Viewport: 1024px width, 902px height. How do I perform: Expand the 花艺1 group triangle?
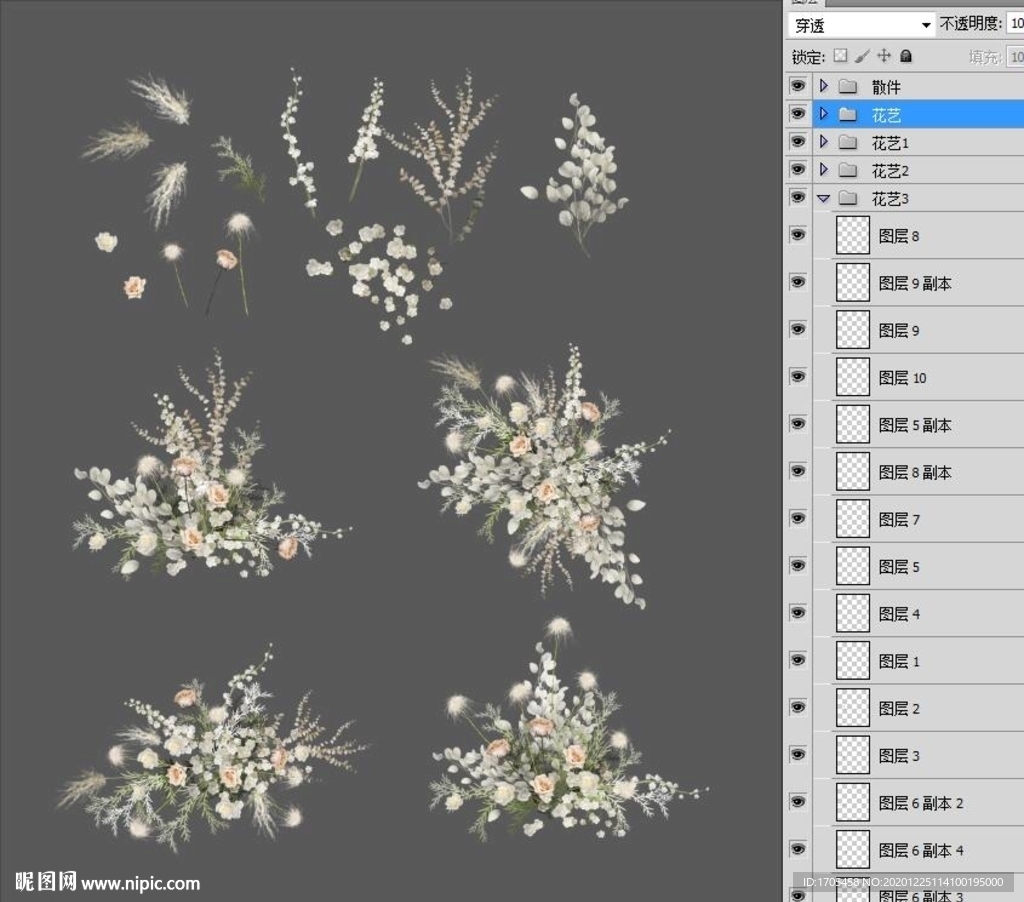pos(823,143)
